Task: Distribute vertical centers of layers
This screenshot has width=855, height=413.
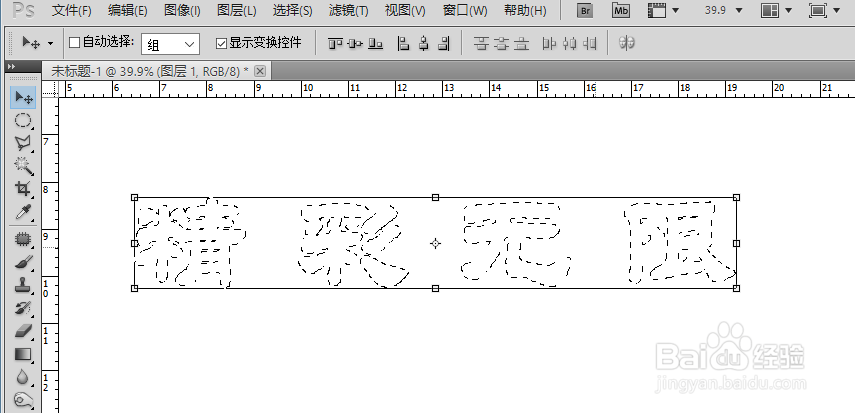Action: 501,44
